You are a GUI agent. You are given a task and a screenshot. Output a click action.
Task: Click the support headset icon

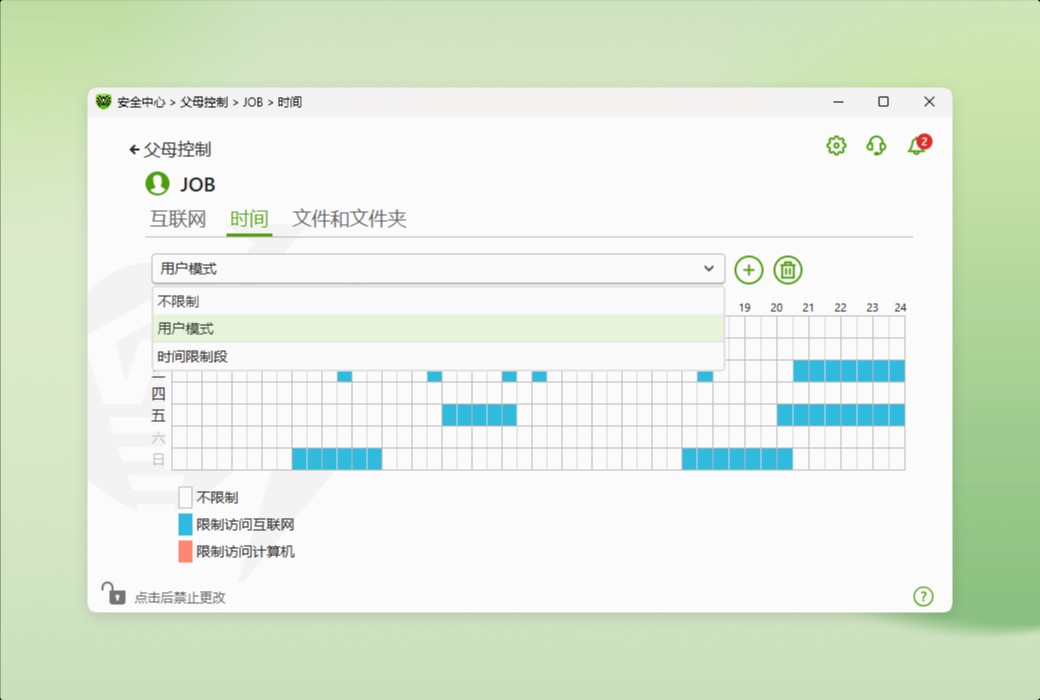[876, 146]
